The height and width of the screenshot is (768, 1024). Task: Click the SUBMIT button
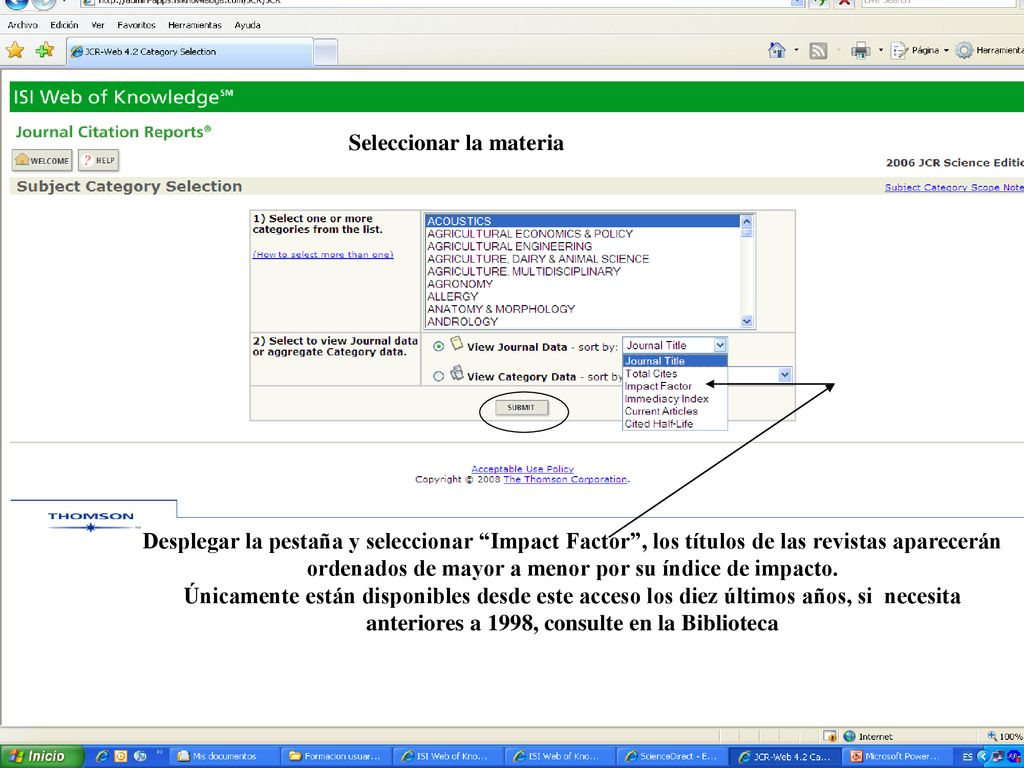[x=521, y=408]
